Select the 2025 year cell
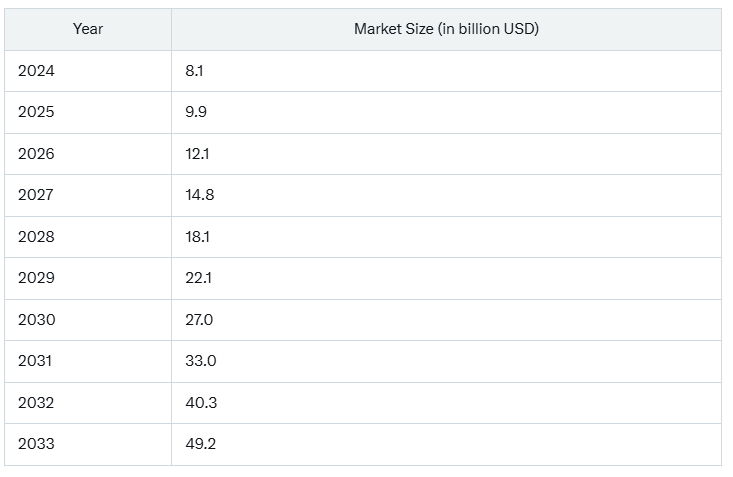This screenshot has height=477, width=733. point(36,112)
